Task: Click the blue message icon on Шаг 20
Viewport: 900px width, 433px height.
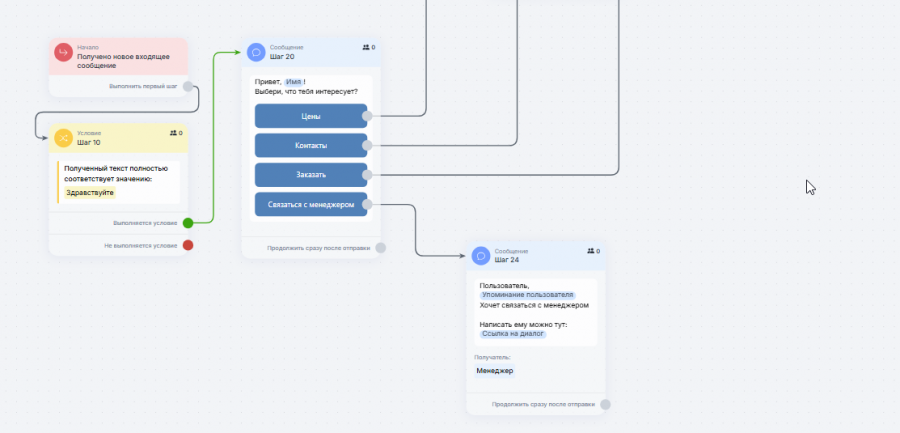Action: [x=256, y=52]
